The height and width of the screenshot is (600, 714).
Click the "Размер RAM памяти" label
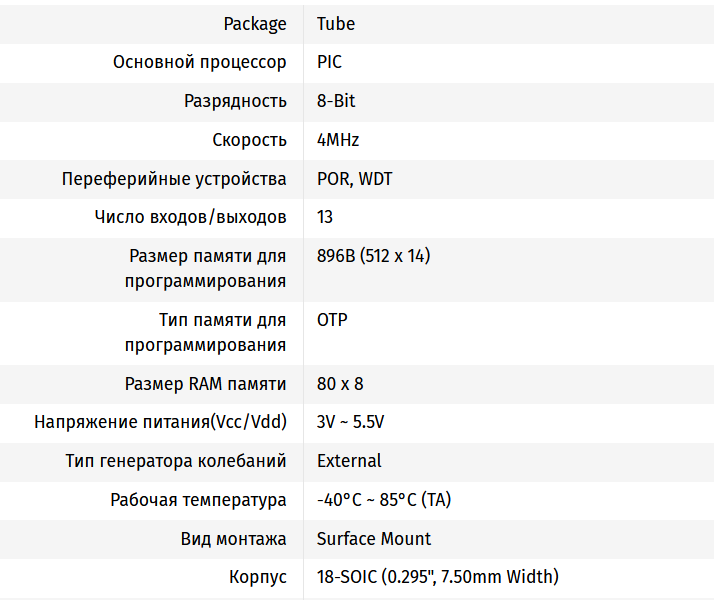(x=206, y=384)
